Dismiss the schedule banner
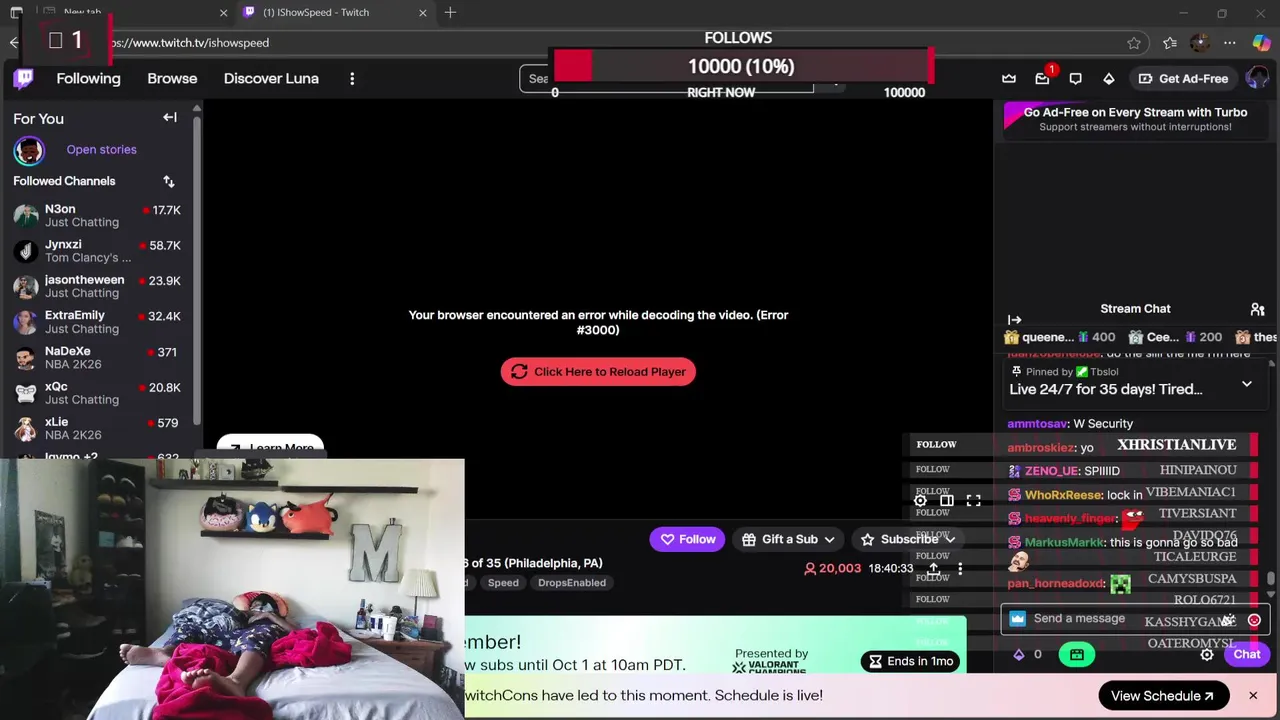Image resolution: width=1280 pixels, height=720 pixels. pos(1252,696)
